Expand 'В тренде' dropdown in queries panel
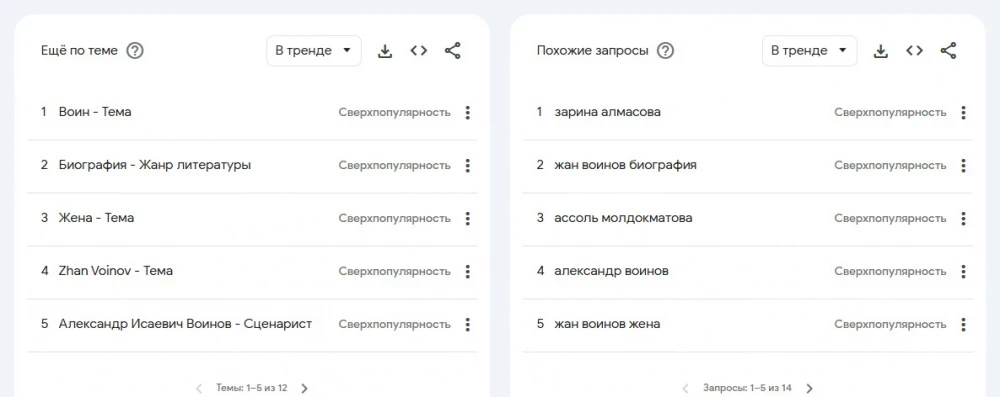Image resolution: width=1000 pixels, height=397 pixels. [809, 51]
